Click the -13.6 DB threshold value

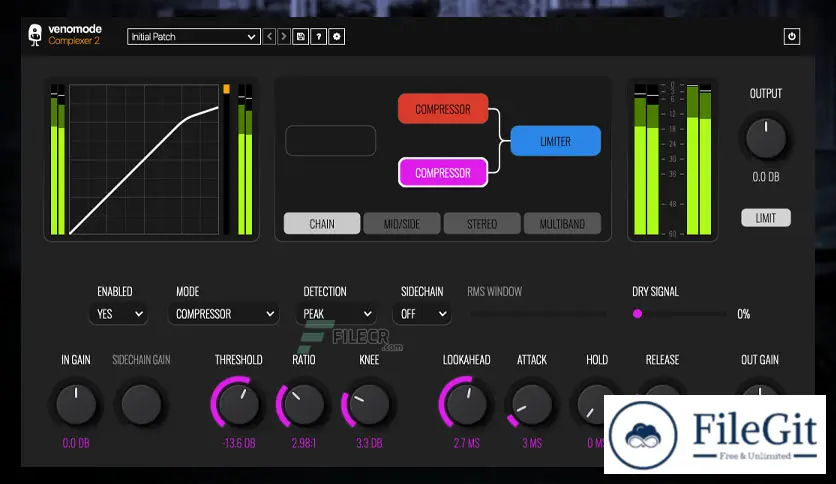tap(238, 443)
